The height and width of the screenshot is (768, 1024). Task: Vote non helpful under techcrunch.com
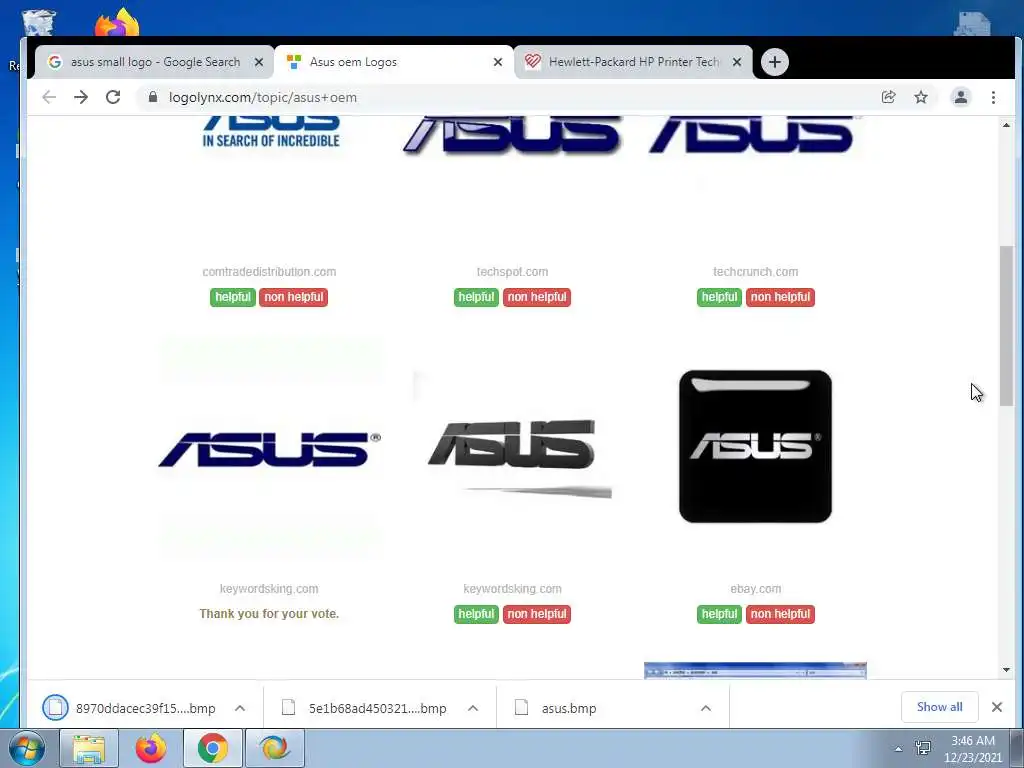pyautogui.click(x=780, y=297)
